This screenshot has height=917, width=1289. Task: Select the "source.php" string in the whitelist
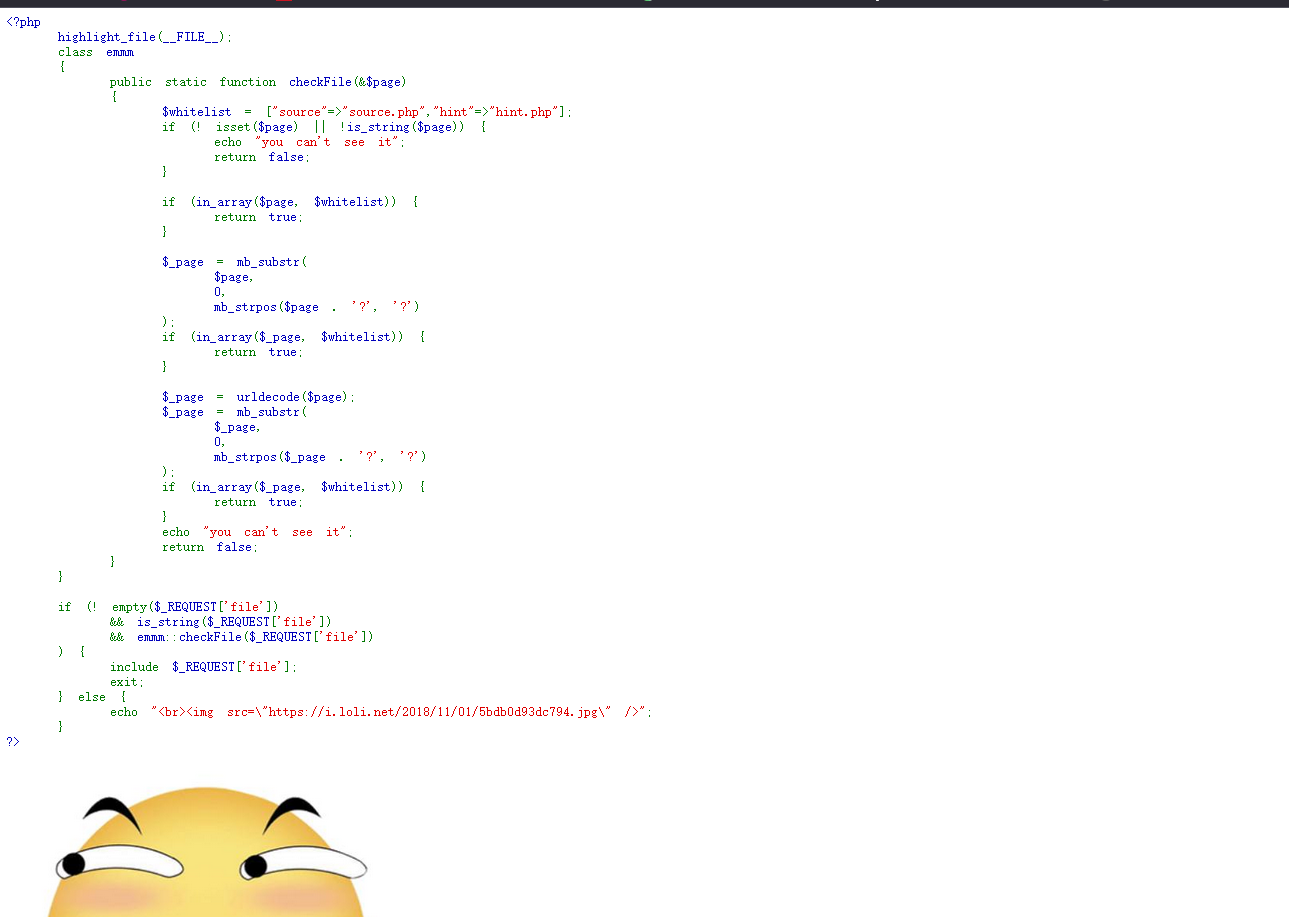[384, 112]
